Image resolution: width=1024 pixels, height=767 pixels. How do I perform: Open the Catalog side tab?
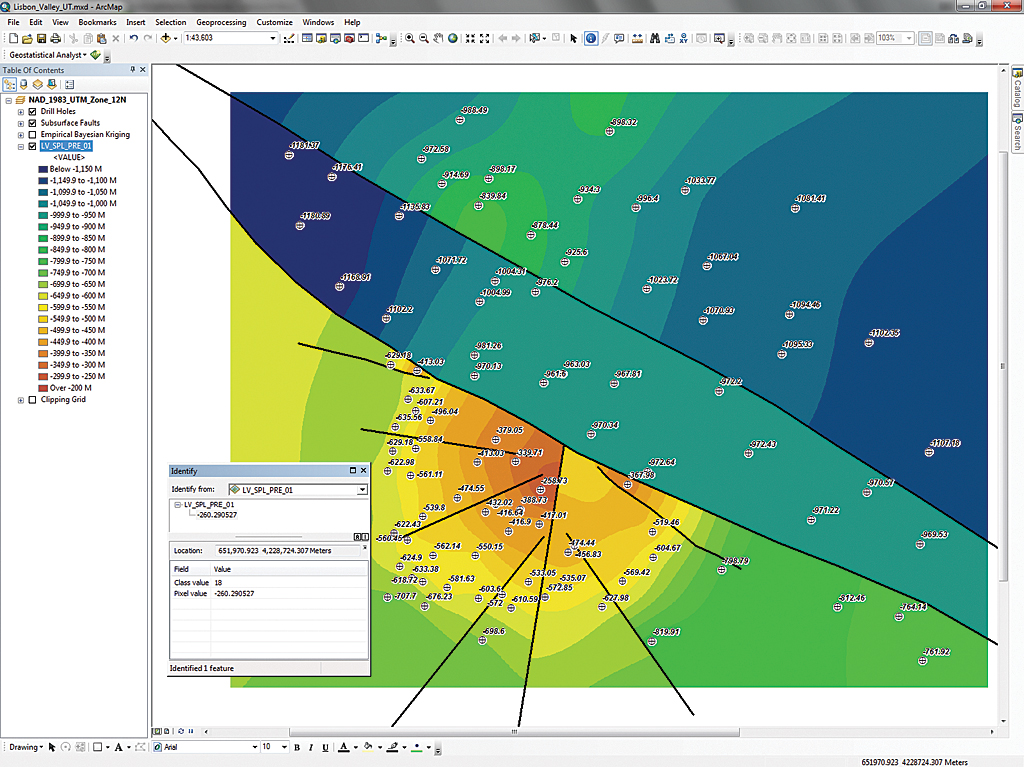1016,90
